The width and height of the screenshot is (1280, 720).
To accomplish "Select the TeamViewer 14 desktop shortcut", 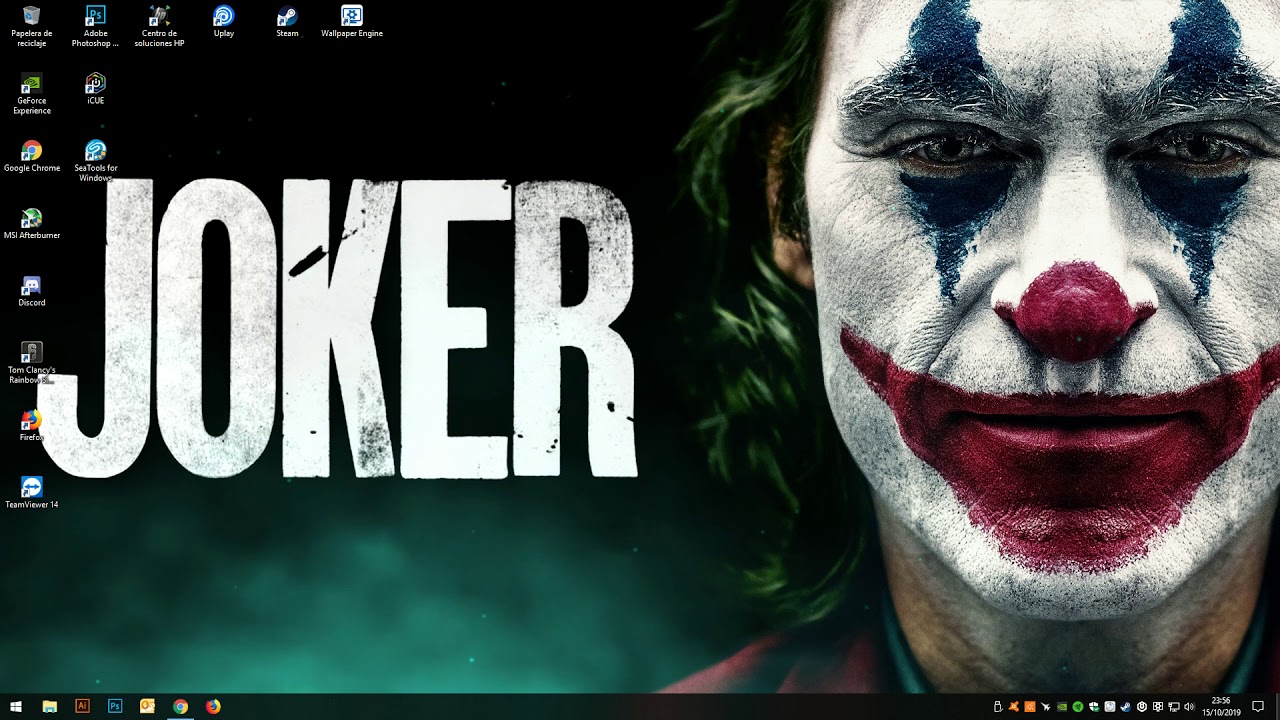I will click(x=32, y=493).
